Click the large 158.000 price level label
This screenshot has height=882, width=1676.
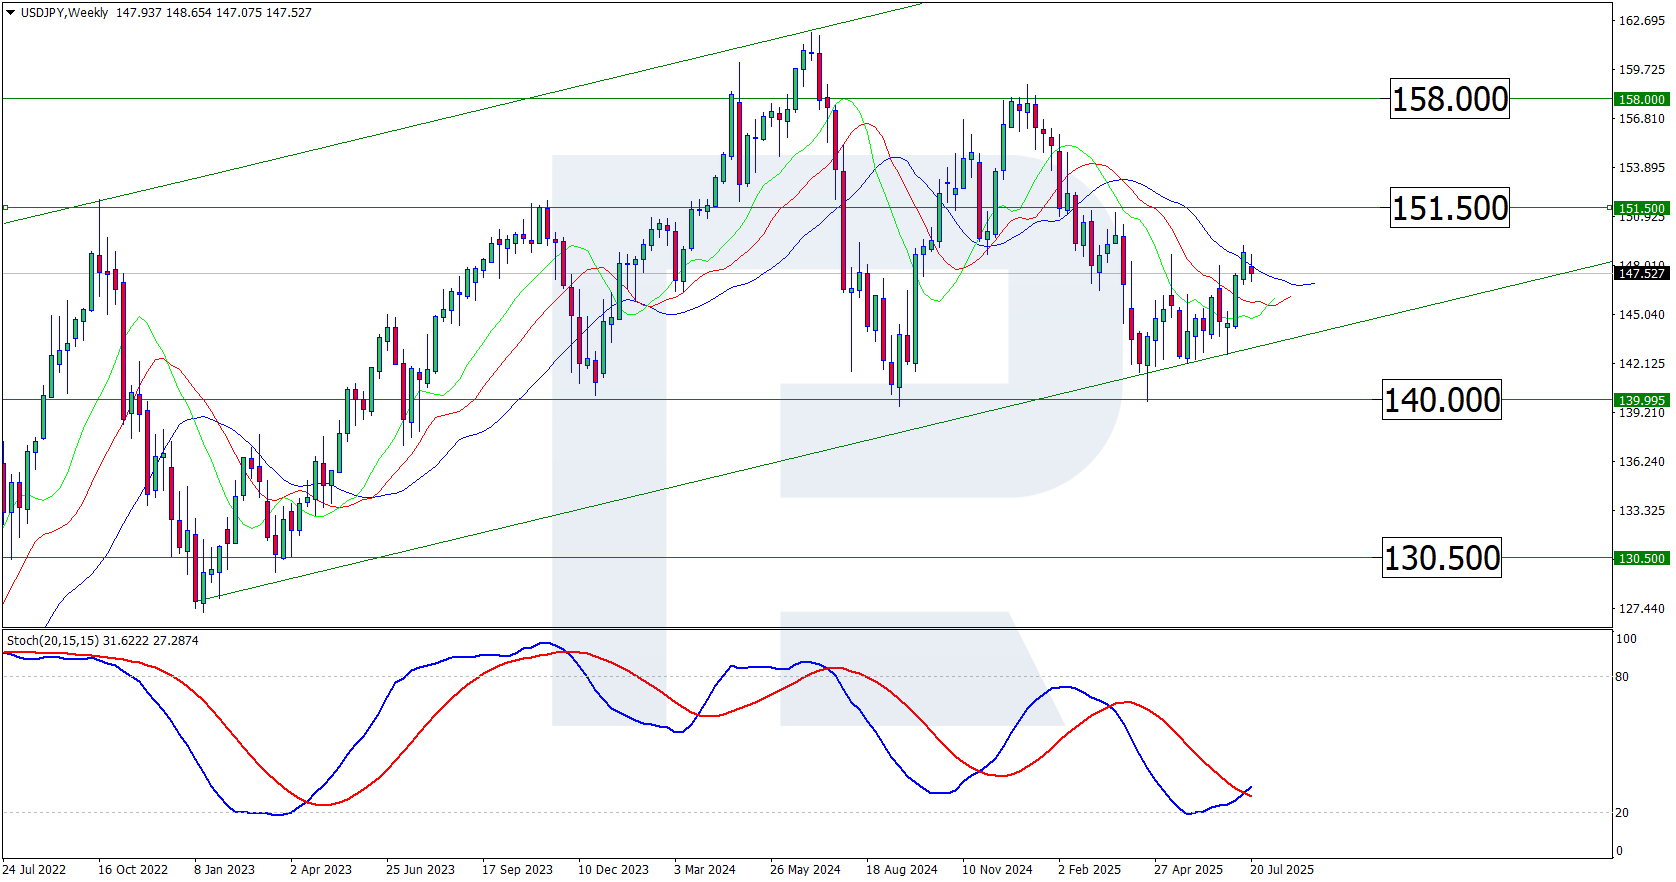tap(1449, 99)
